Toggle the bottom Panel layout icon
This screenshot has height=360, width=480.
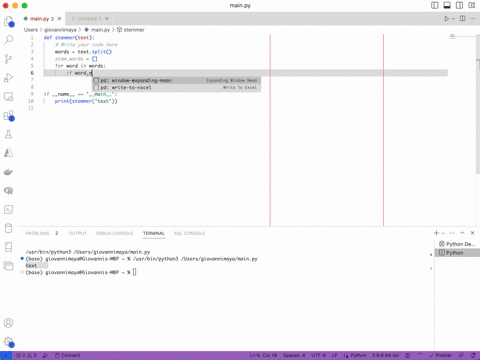coord(447,5)
